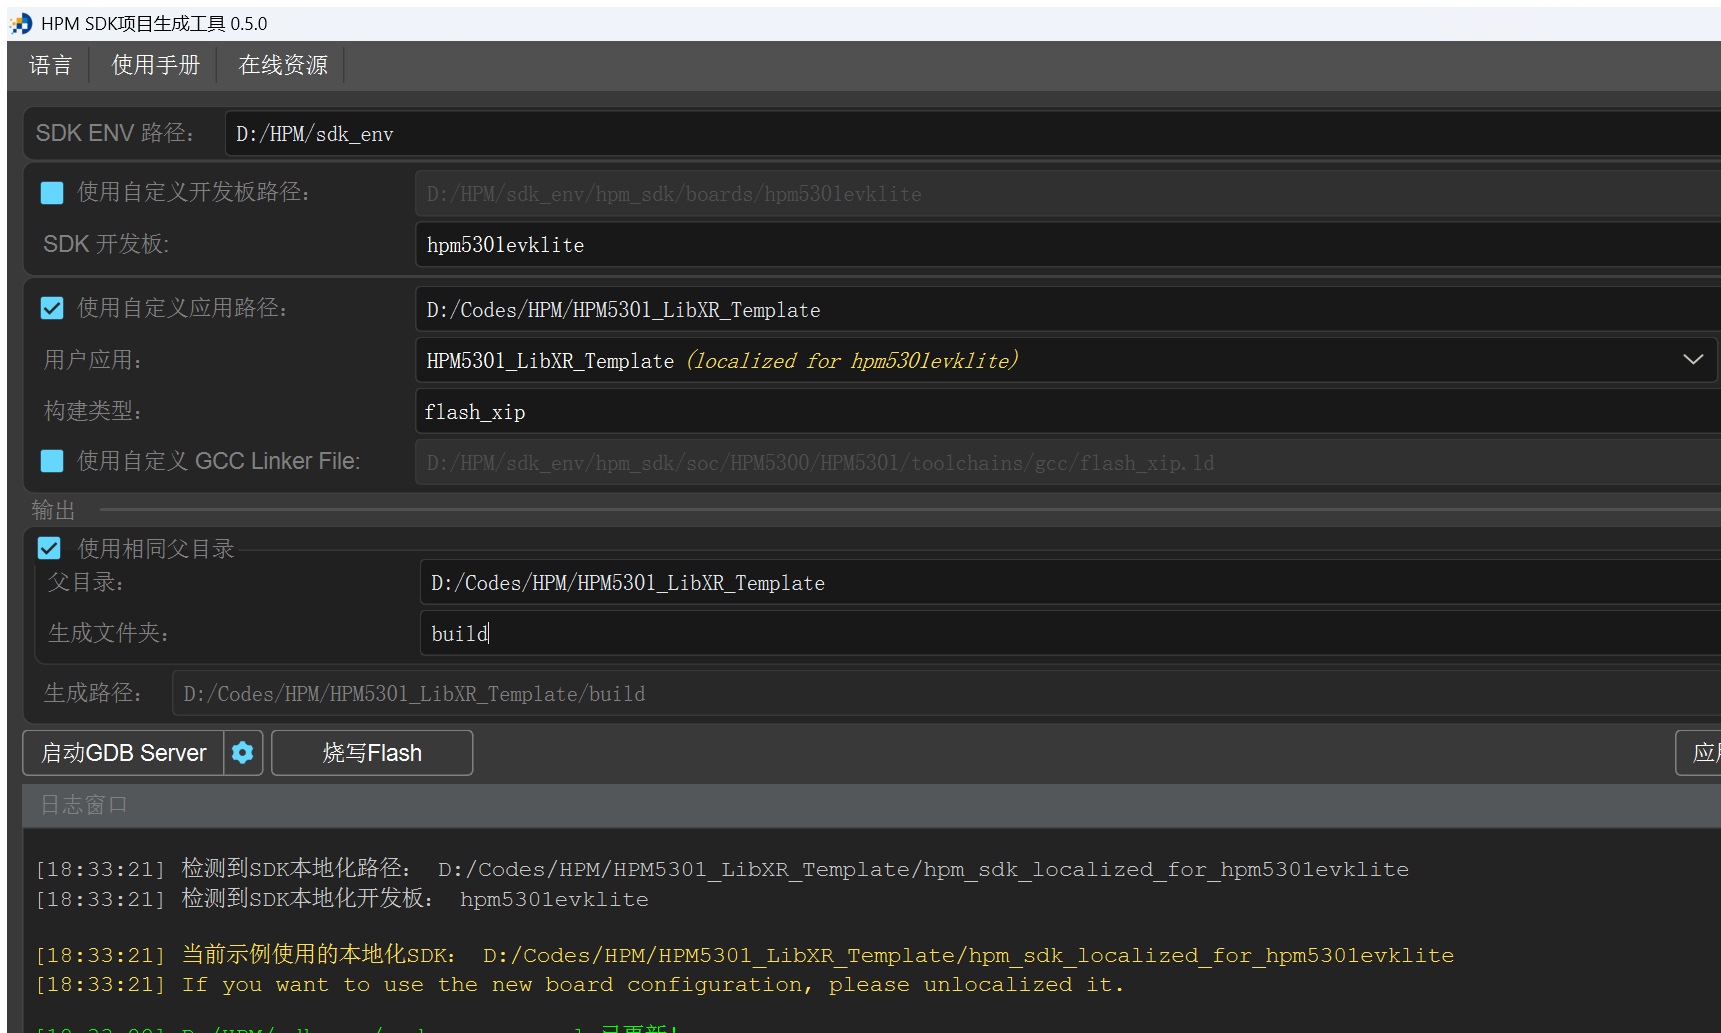Enable 使用自定义开发板路径 checkbox
The image size is (1721, 1033).
pos(51,192)
